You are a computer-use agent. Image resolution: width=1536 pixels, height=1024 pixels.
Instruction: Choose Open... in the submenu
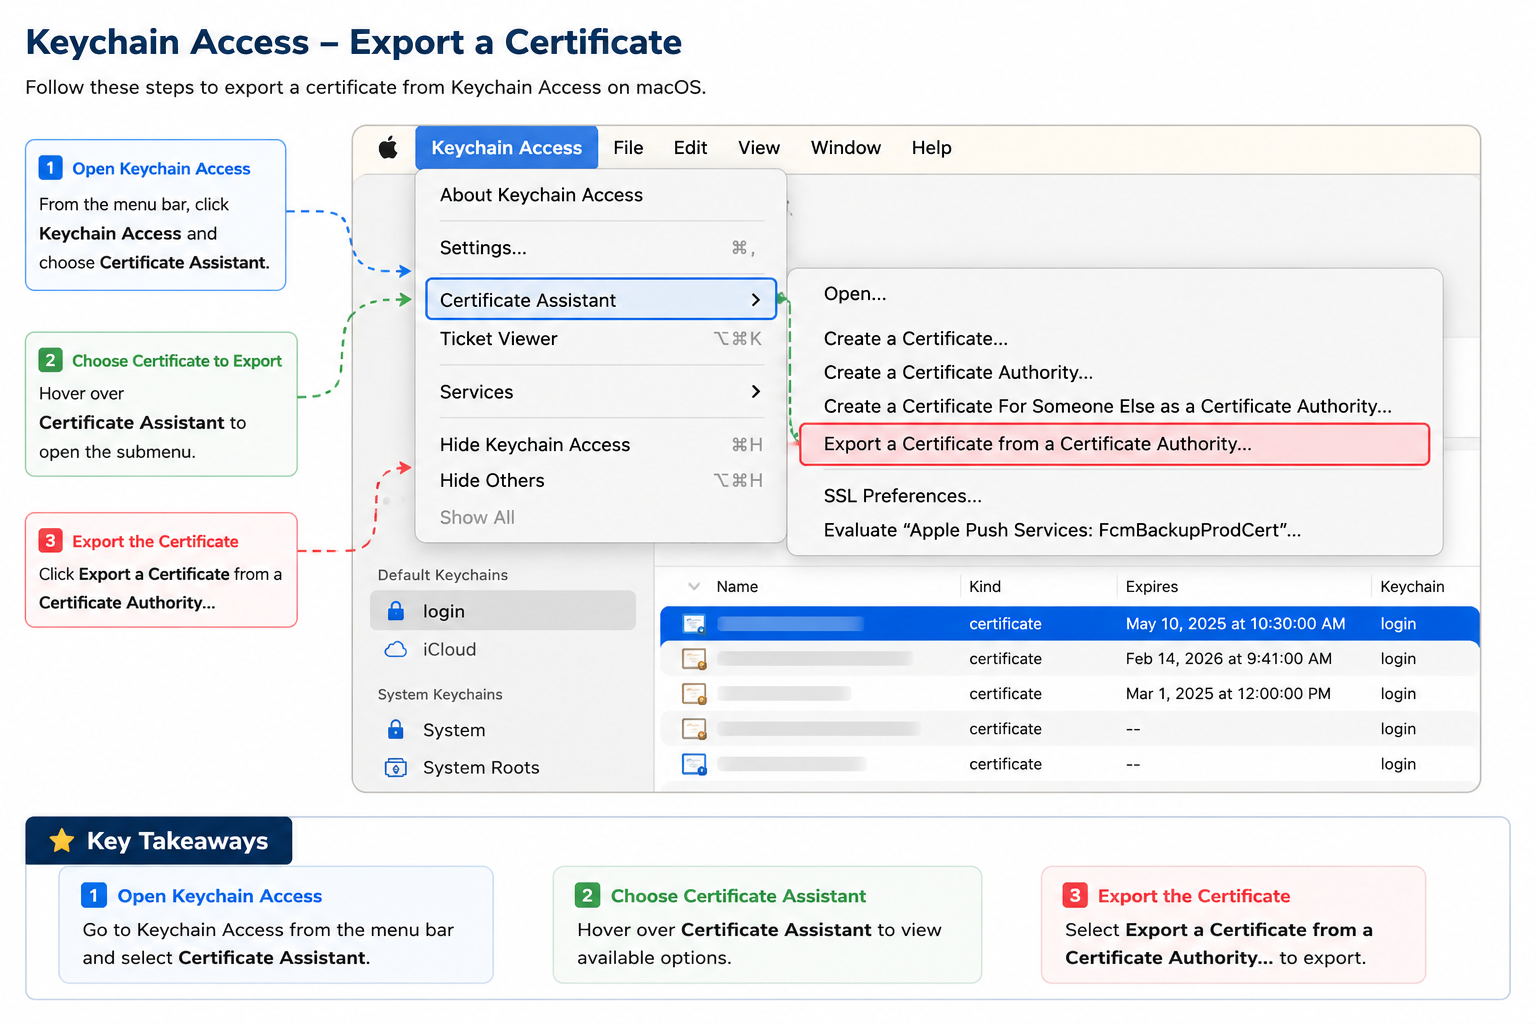[x=1114, y=294]
